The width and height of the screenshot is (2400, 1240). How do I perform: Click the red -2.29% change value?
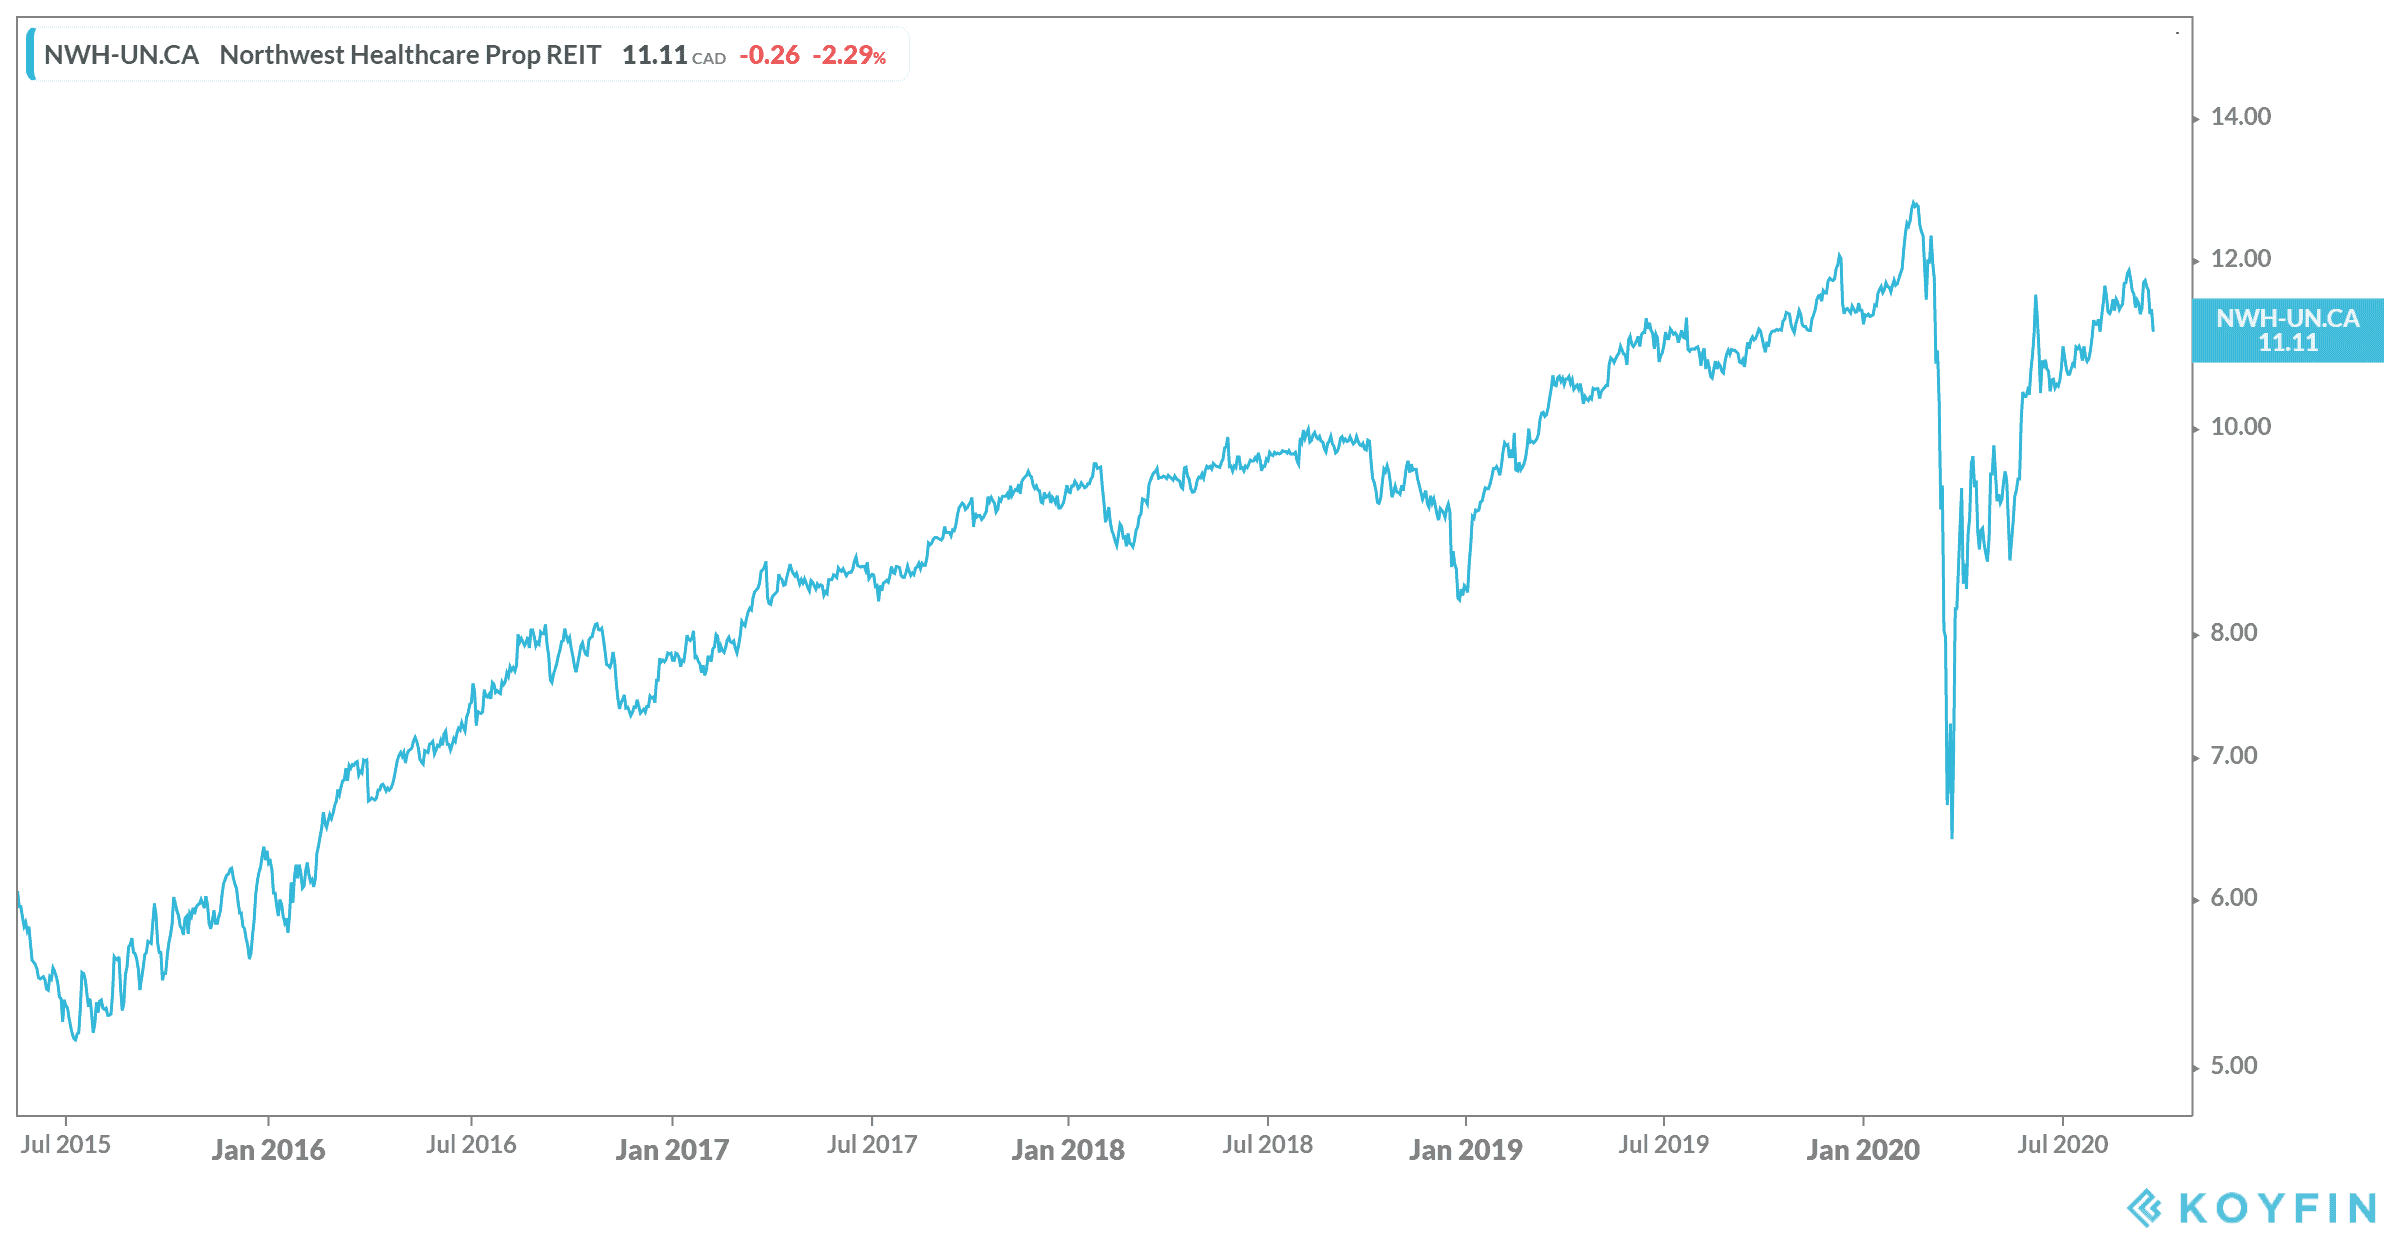click(x=849, y=55)
